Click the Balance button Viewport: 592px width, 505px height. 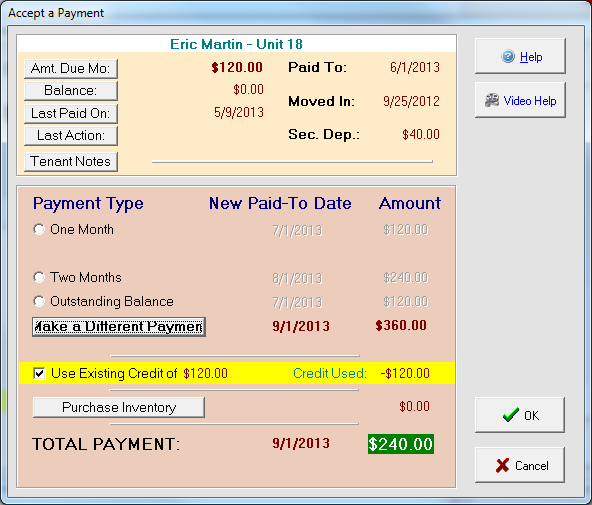(71, 91)
